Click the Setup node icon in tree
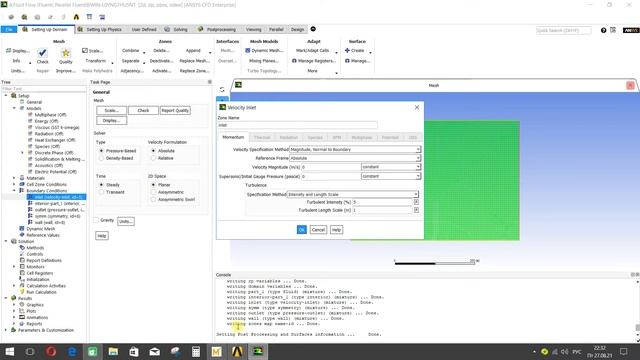Screen dimensions: 640x360 point(14,96)
